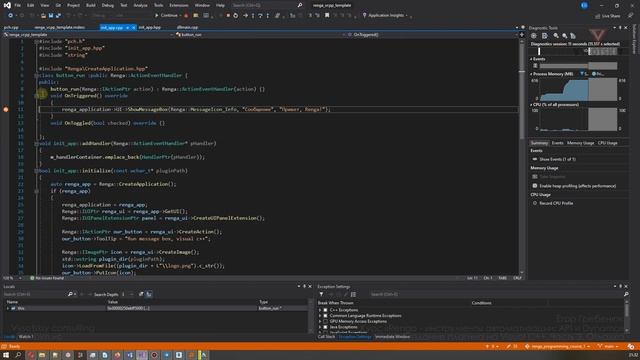The width and height of the screenshot is (640, 360).
Task: Click the diagnostics timeline ruler
Action: [578, 51]
